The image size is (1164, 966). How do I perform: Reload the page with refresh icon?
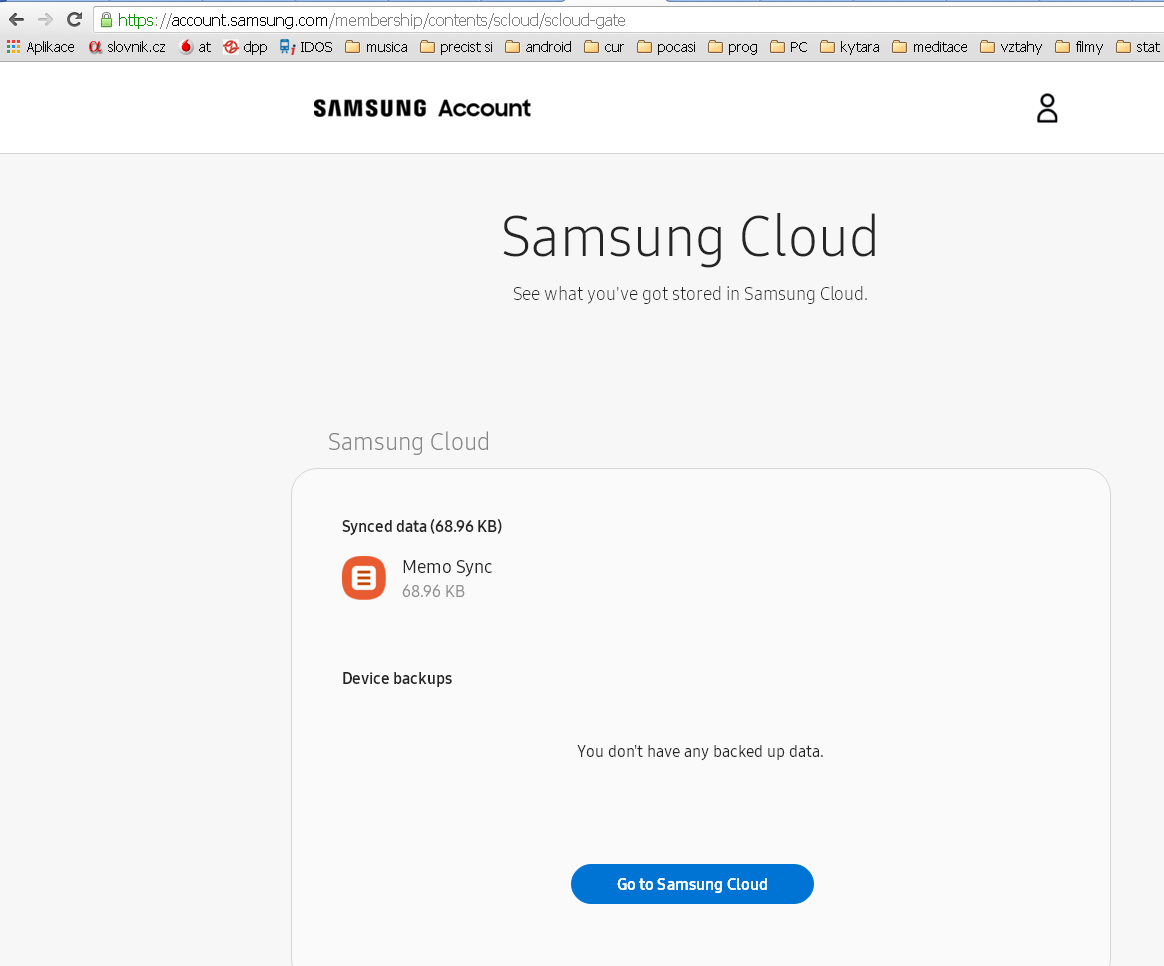click(x=74, y=19)
